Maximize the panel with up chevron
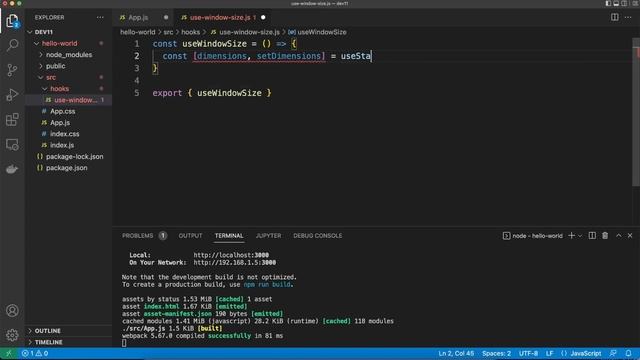The image size is (640, 360). click(x=619, y=236)
